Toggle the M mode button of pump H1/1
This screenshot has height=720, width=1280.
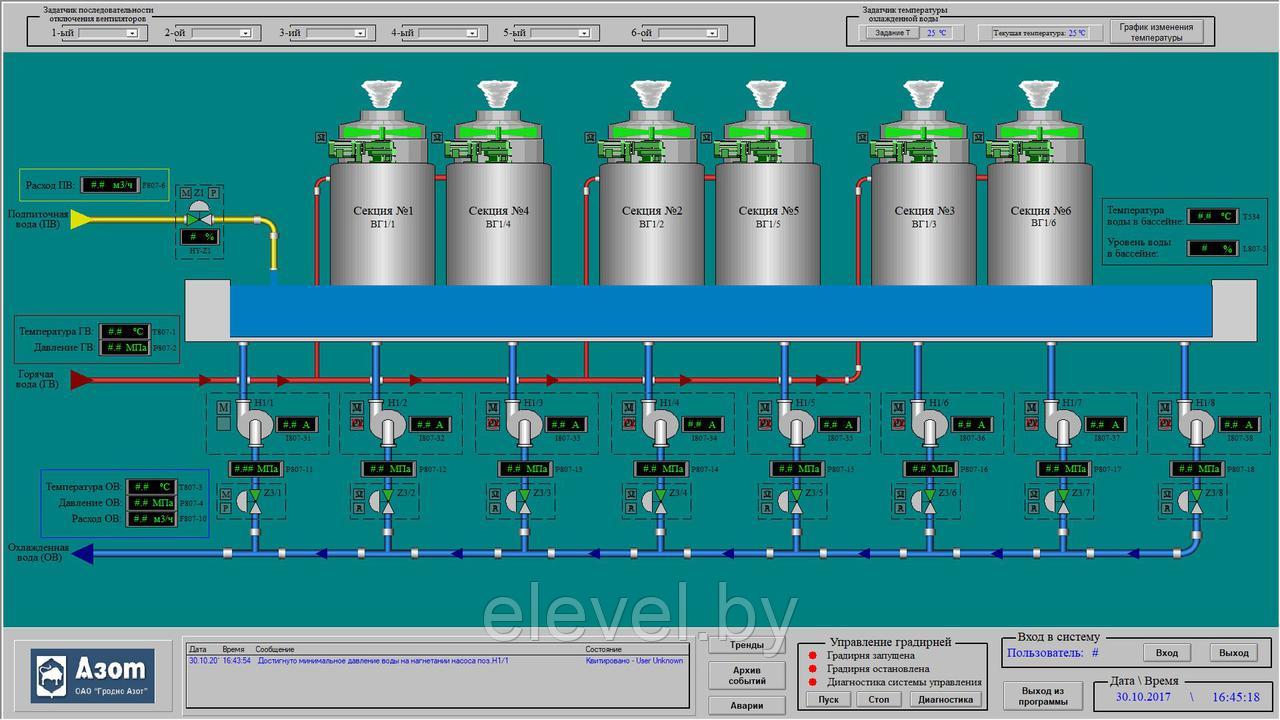pos(224,407)
